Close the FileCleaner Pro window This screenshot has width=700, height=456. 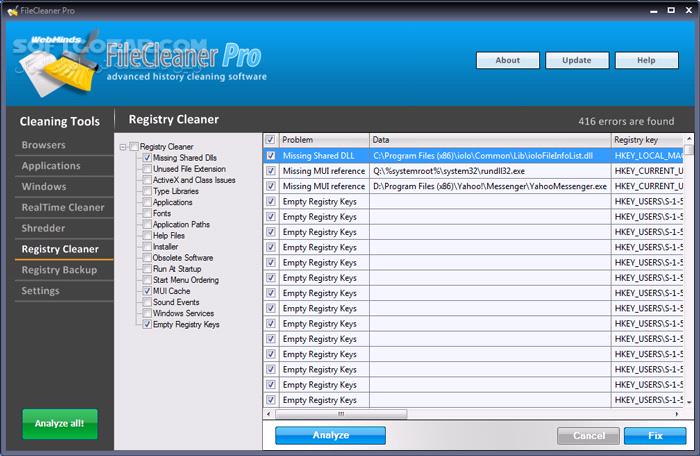pos(689,10)
